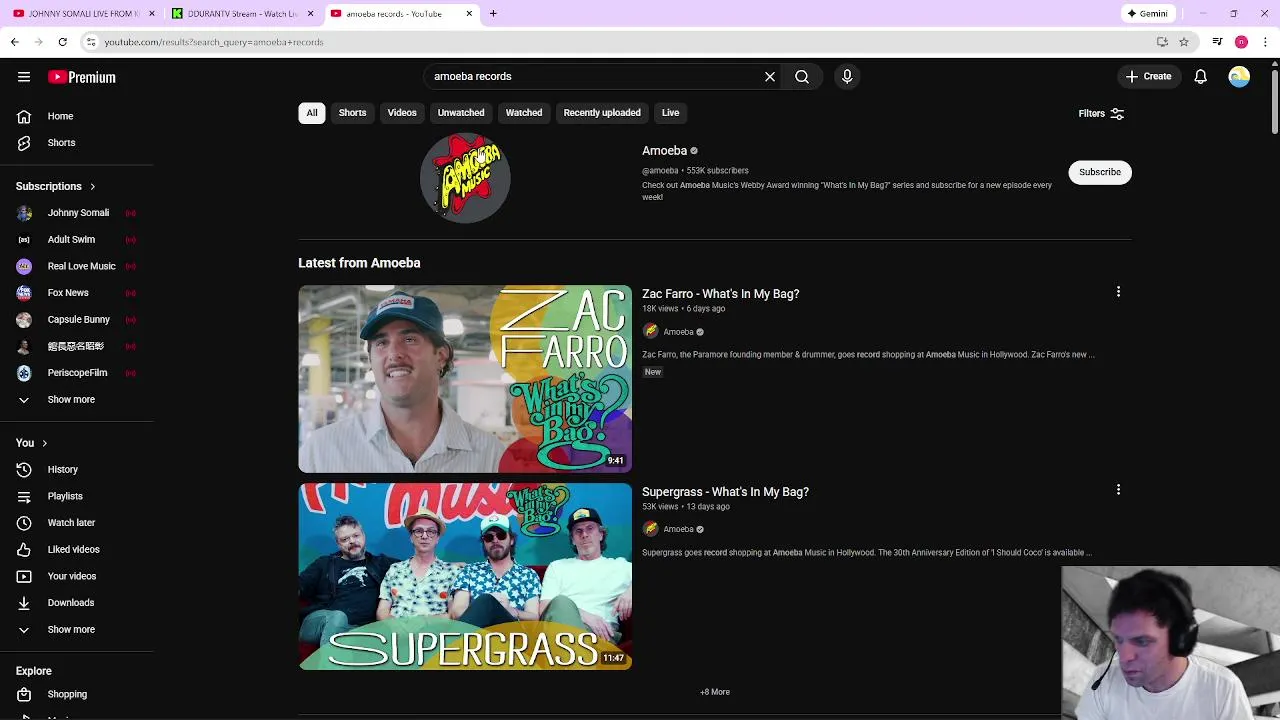
Task: Select the Live filter chip
Action: (670, 113)
